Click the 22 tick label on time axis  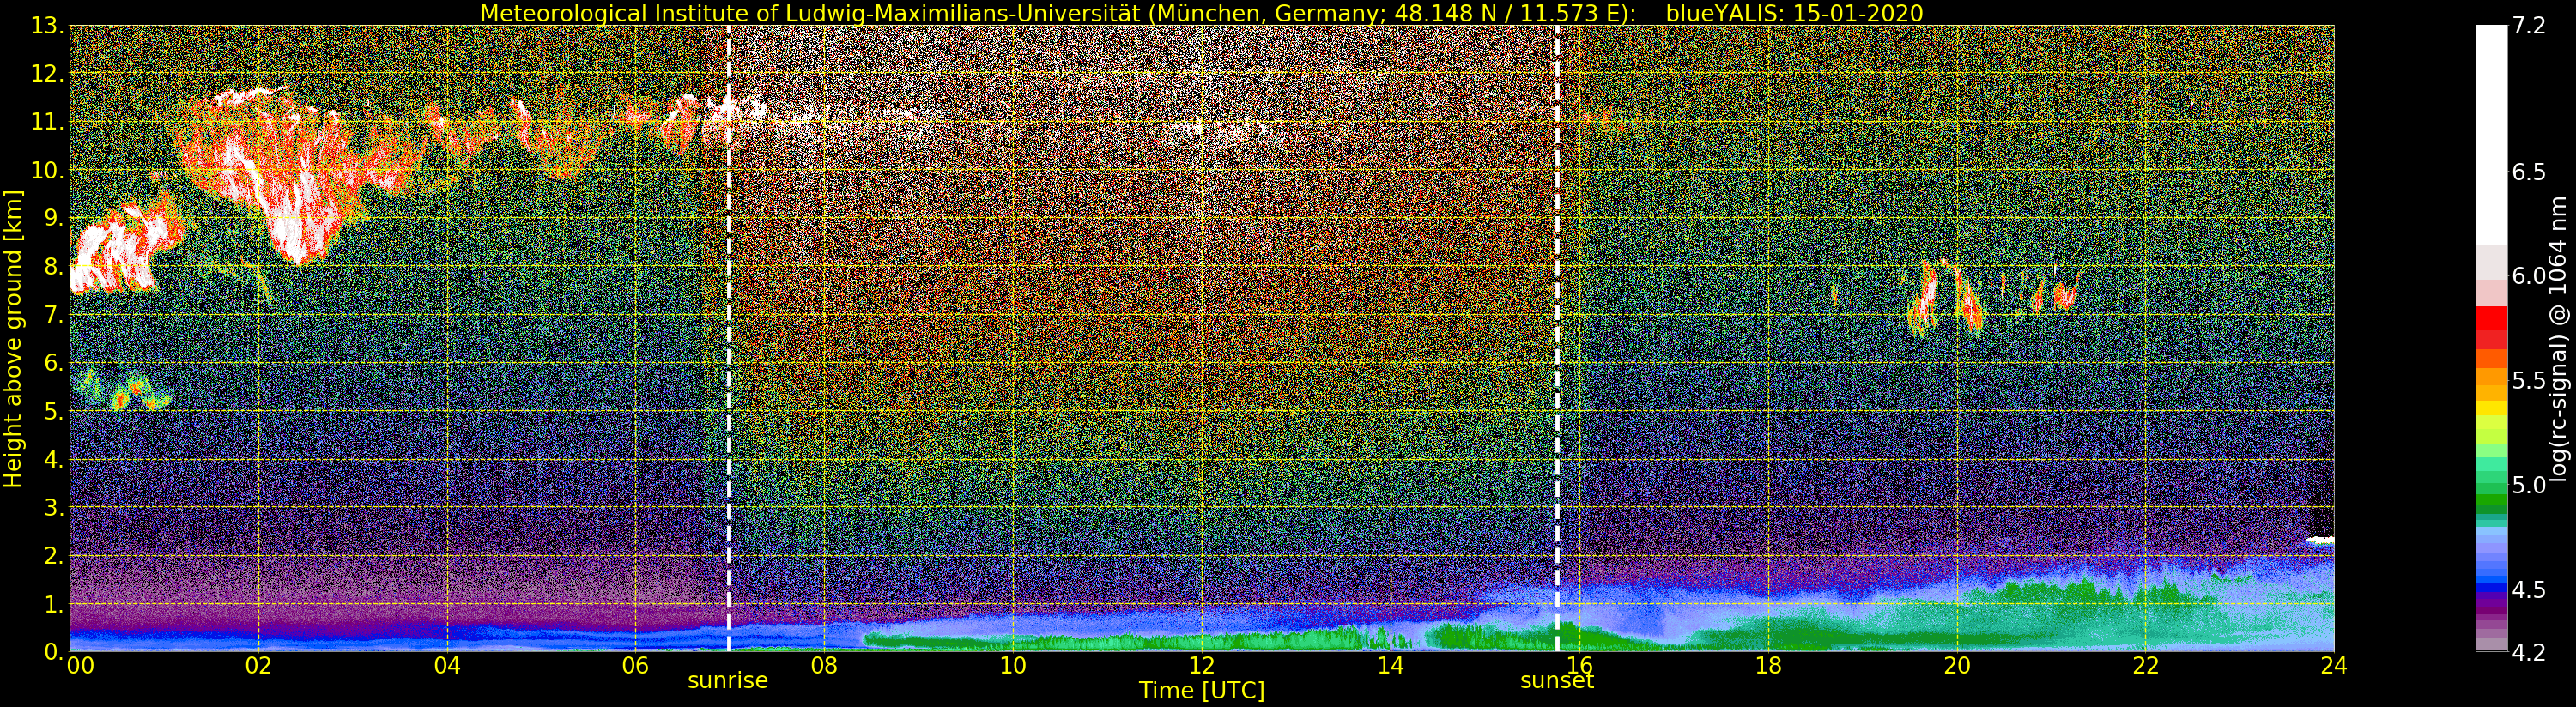[x=2146, y=666]
